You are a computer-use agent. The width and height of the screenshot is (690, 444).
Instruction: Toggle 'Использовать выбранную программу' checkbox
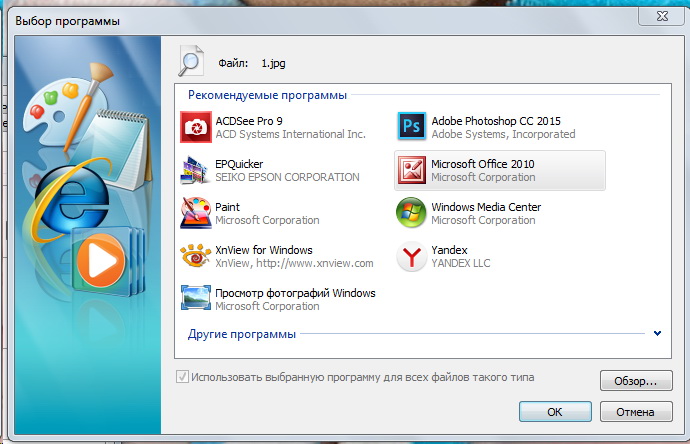click(182, 377)
